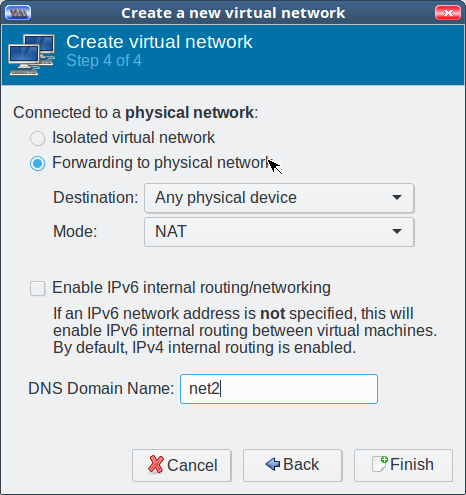466x495 pixels.
Task: Click the Create a new virtual network title bar
Action: [x=233, y=13]
